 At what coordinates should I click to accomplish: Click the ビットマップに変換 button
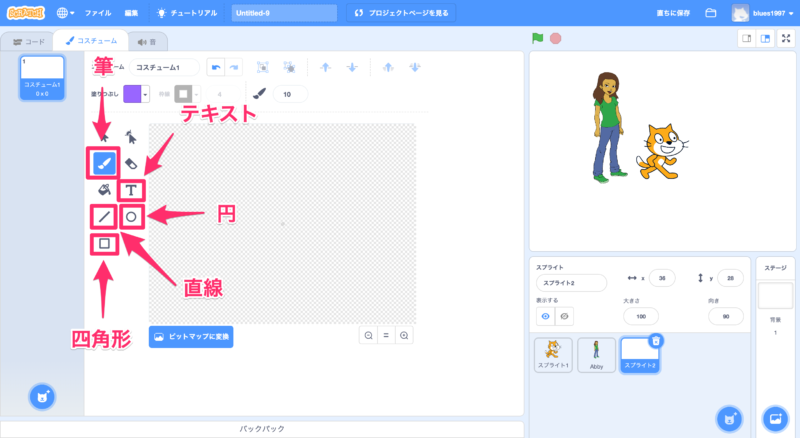tap(191, 337)
